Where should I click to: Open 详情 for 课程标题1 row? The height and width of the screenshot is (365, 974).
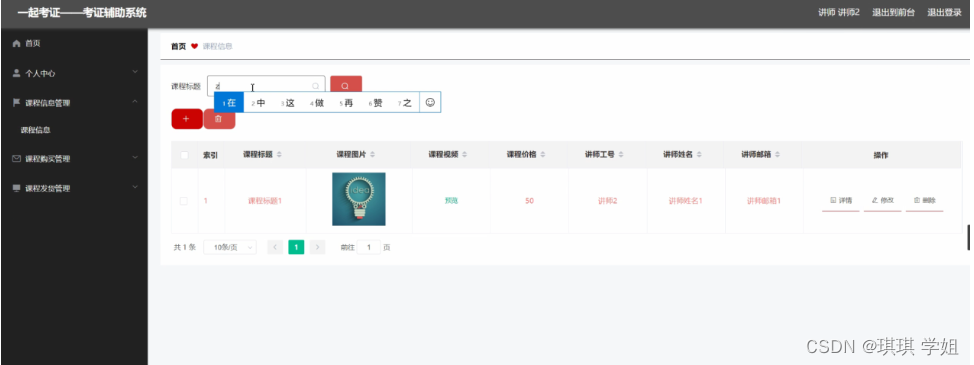tap(840, 201)
